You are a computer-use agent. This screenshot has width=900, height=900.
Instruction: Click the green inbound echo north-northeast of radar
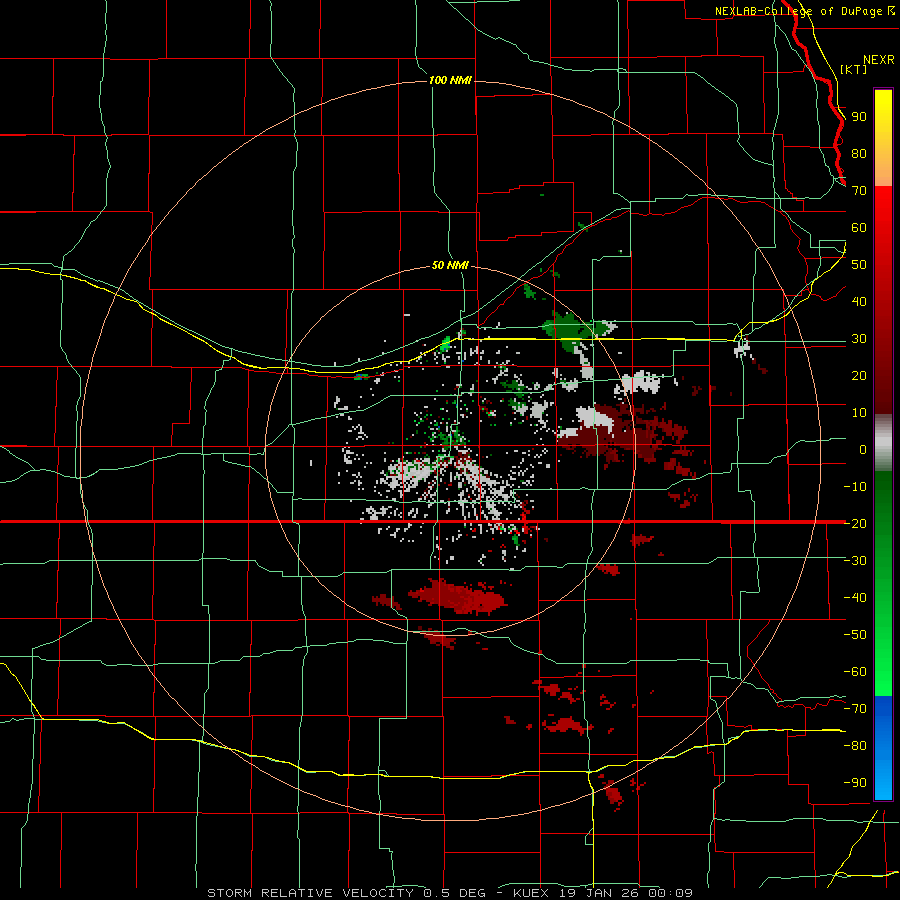[x=570, y=330]
